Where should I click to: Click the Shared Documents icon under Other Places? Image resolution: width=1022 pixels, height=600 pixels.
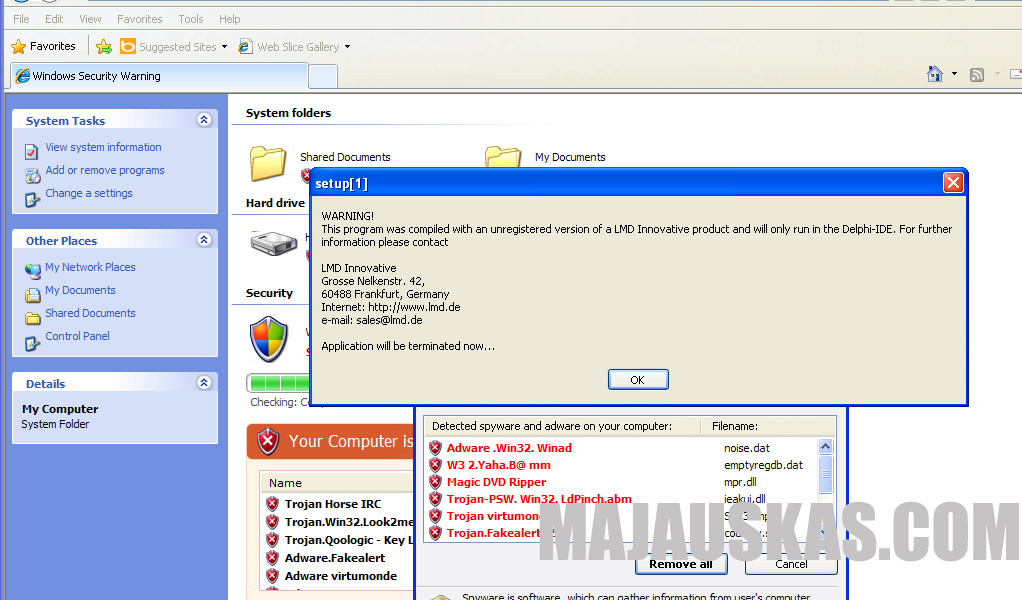pyautogui.click(x=33, y=318)
